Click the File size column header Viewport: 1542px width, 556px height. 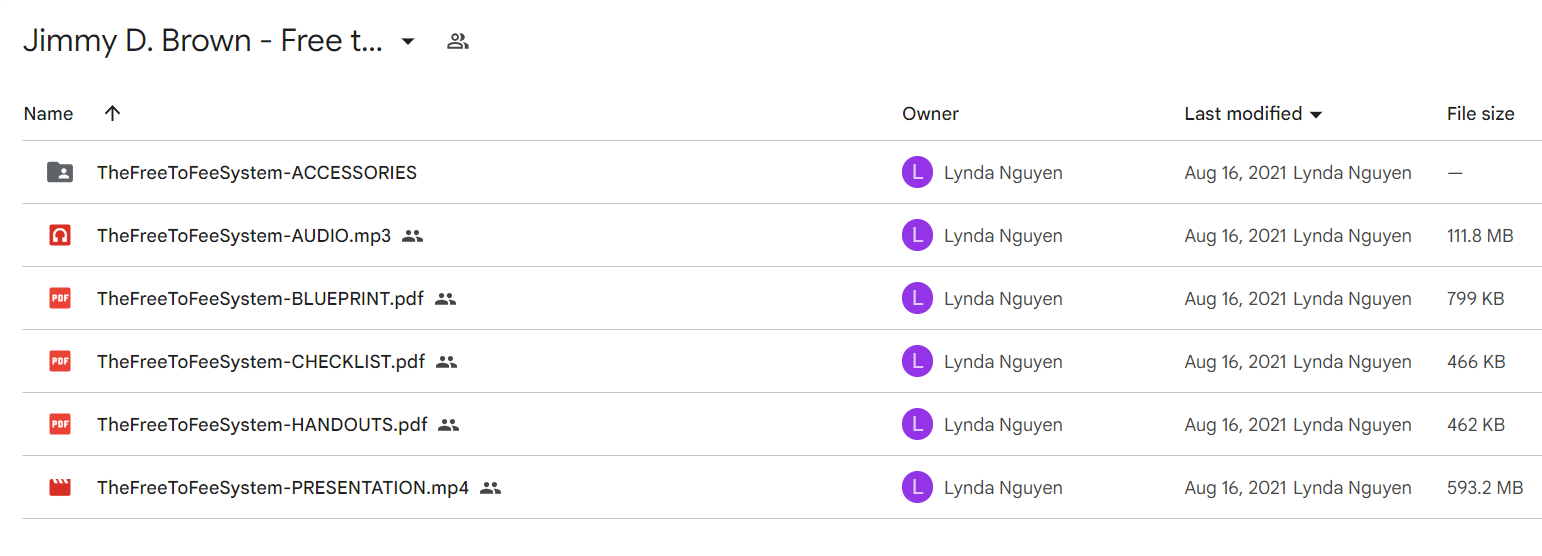[x=1480, y=114]
